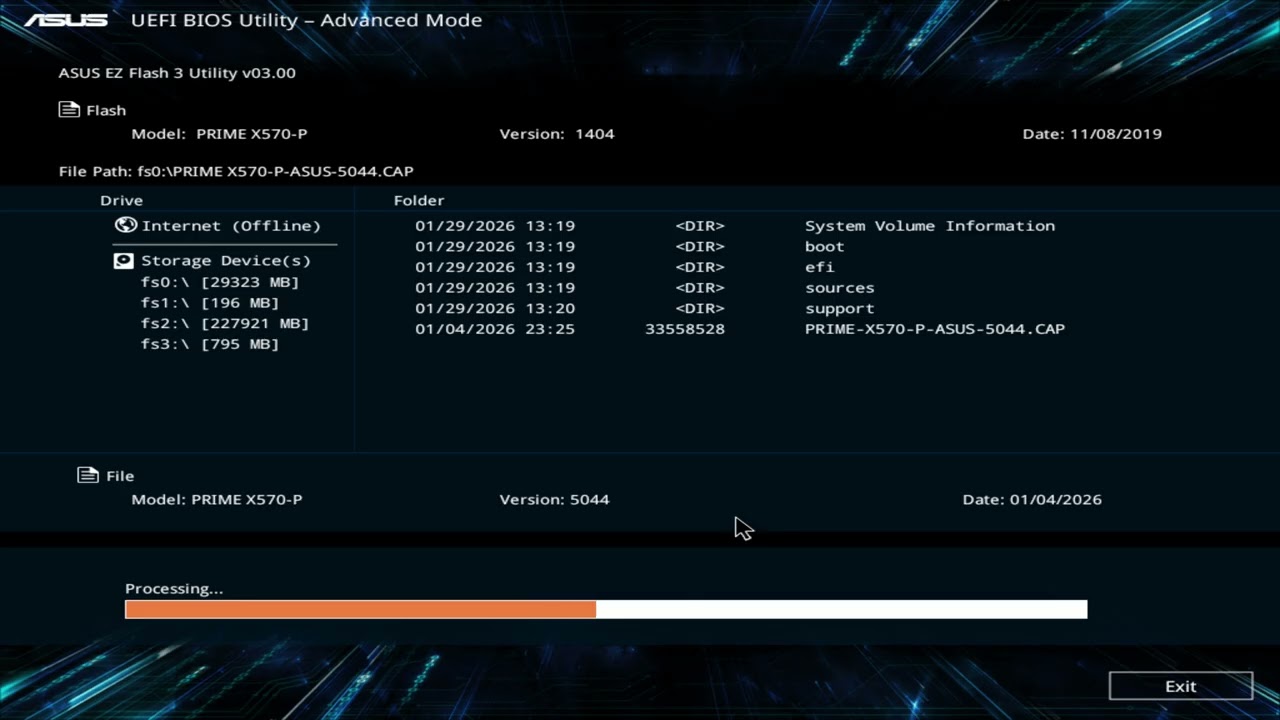Click flash Version: 1404 text
Screen dimensions: 1280x720
coord(557,134)
